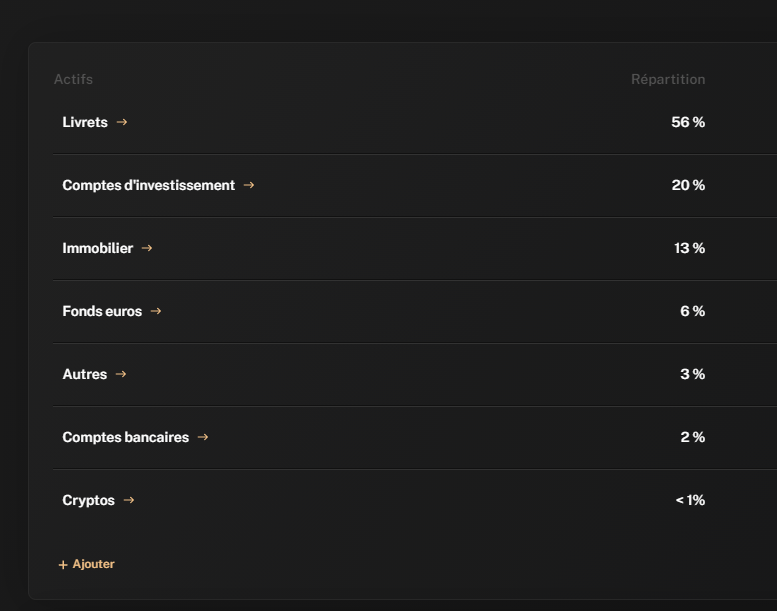View the Comptes bancaires category

point(125,437)
